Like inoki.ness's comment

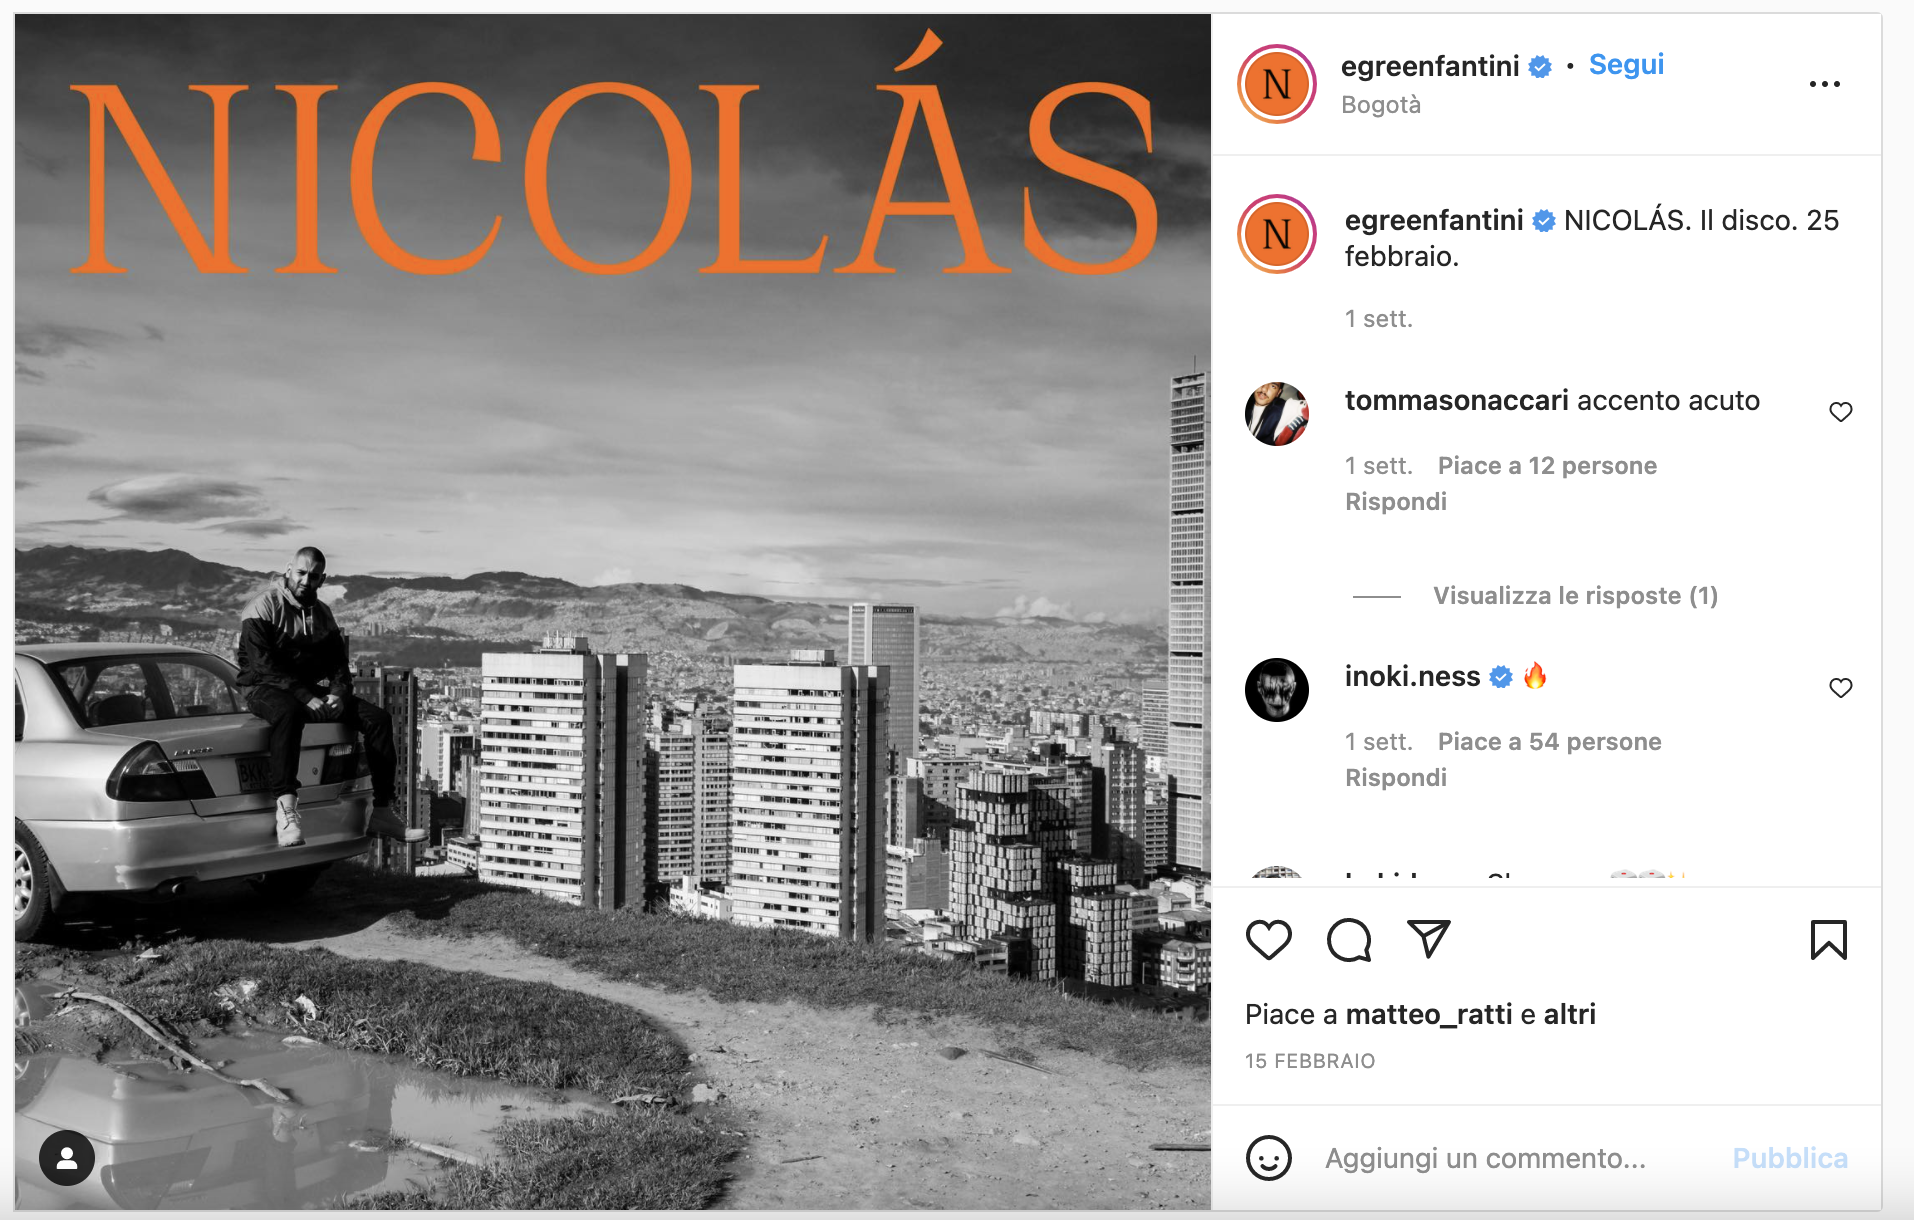[1840, 688]
